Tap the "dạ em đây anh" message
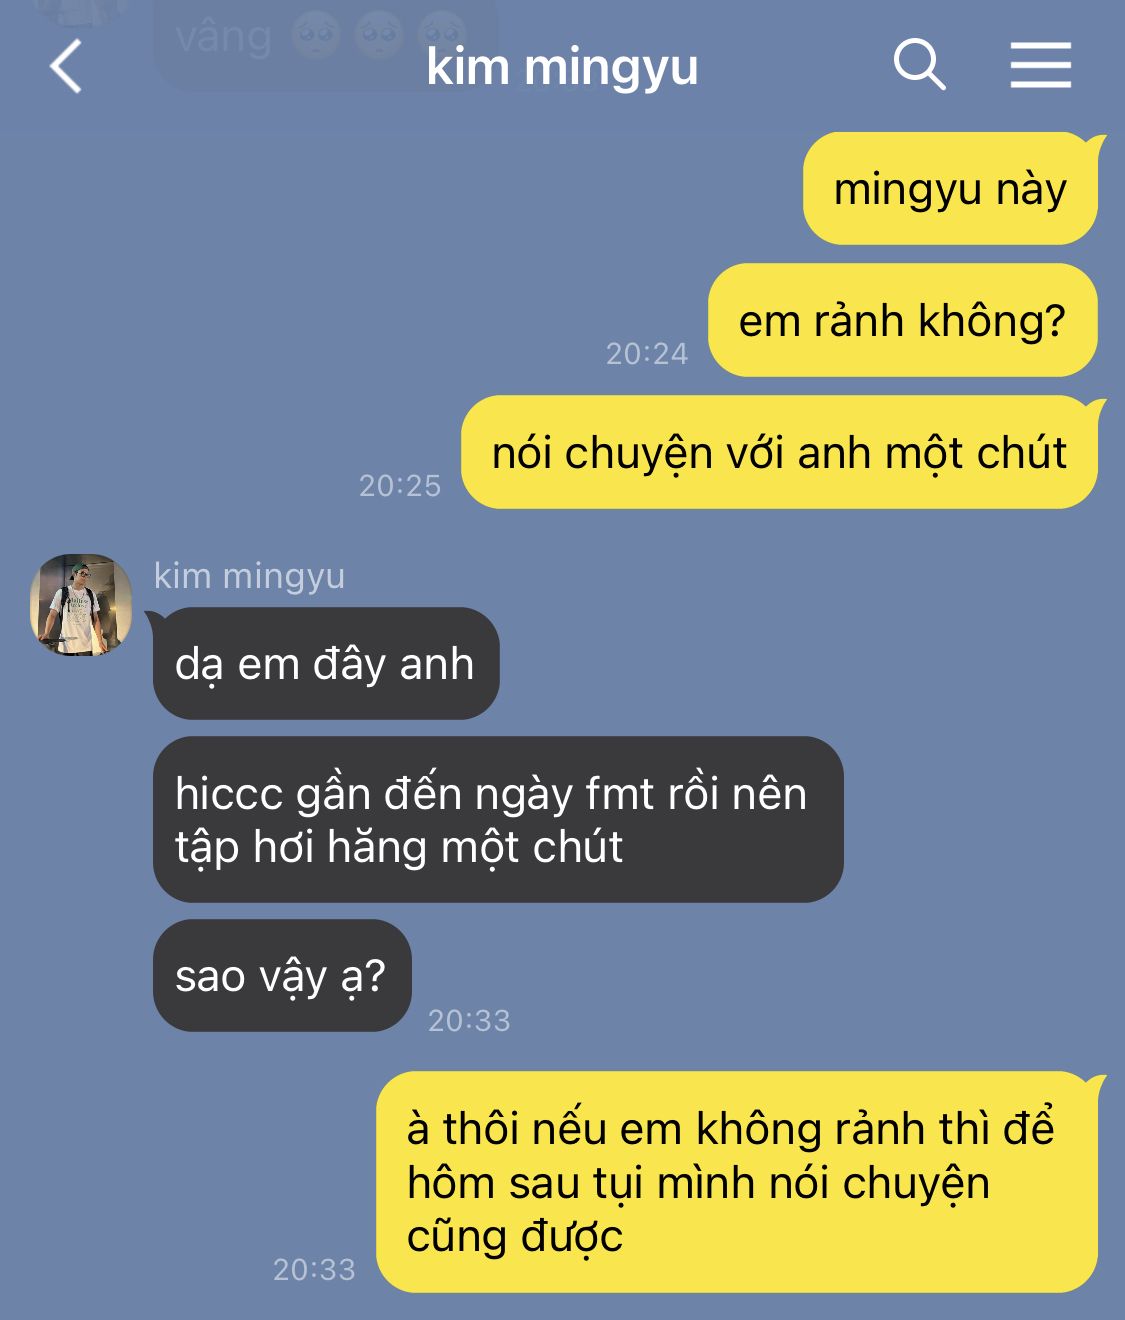The image size is (1125, 1320). [325, 663]
